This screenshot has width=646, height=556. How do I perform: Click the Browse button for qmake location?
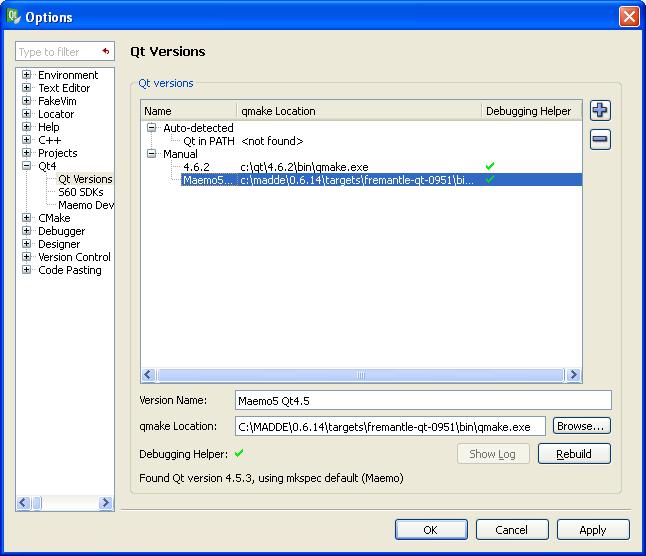[x=580, y=426]
